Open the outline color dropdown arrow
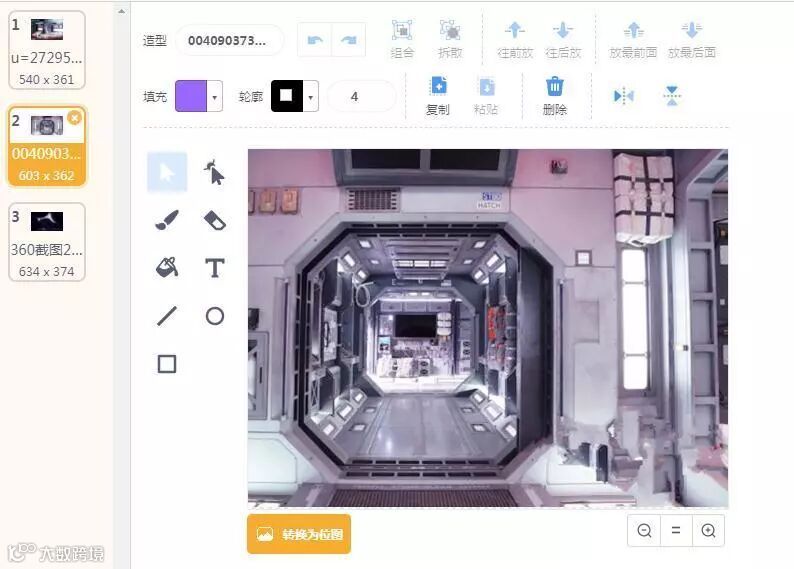Screen dimensions: 794x569 (x=310, y=96)
